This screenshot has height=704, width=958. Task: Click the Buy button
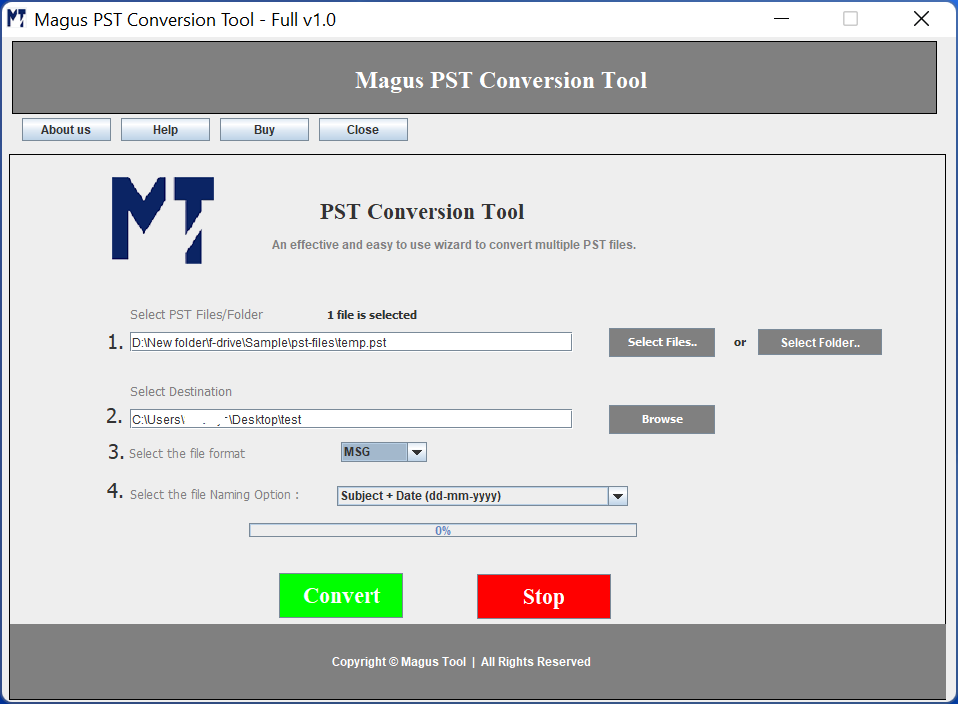tap(264, 130)
